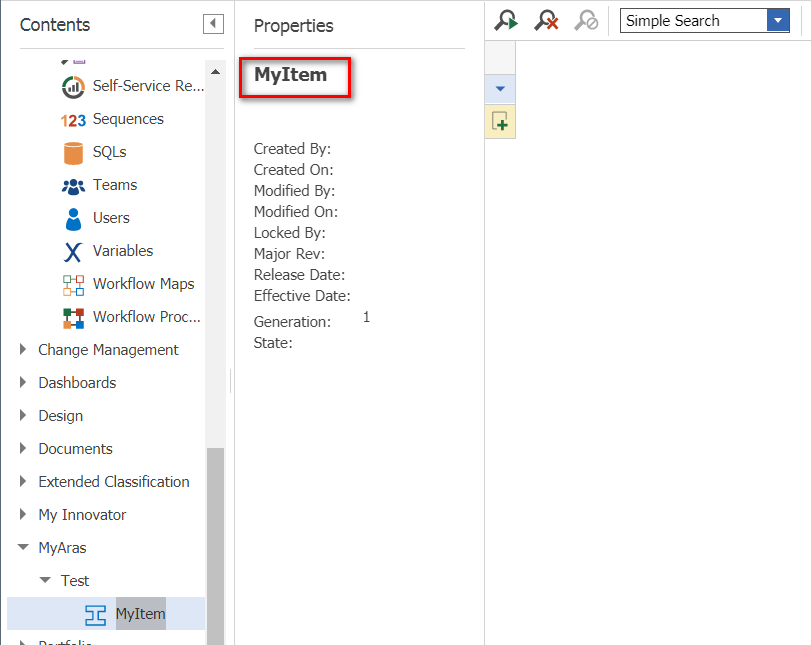Expand the Design category
The height and width of the screenshot is (645, 811).
pyautogui.click(x=23, y=416)
